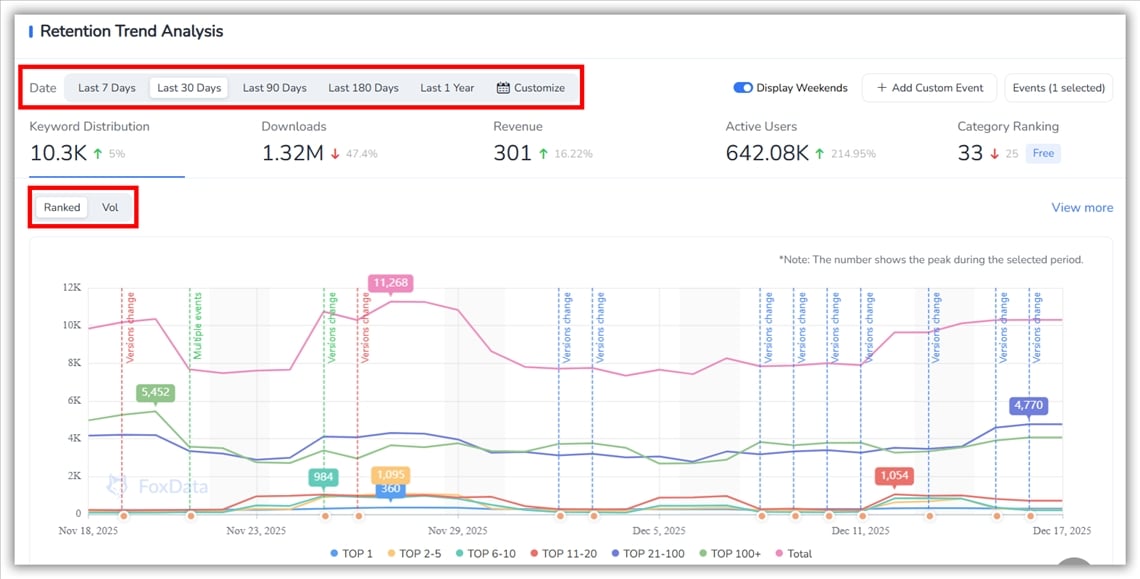Choose the Last 180 Days range

tap(363, 88)
